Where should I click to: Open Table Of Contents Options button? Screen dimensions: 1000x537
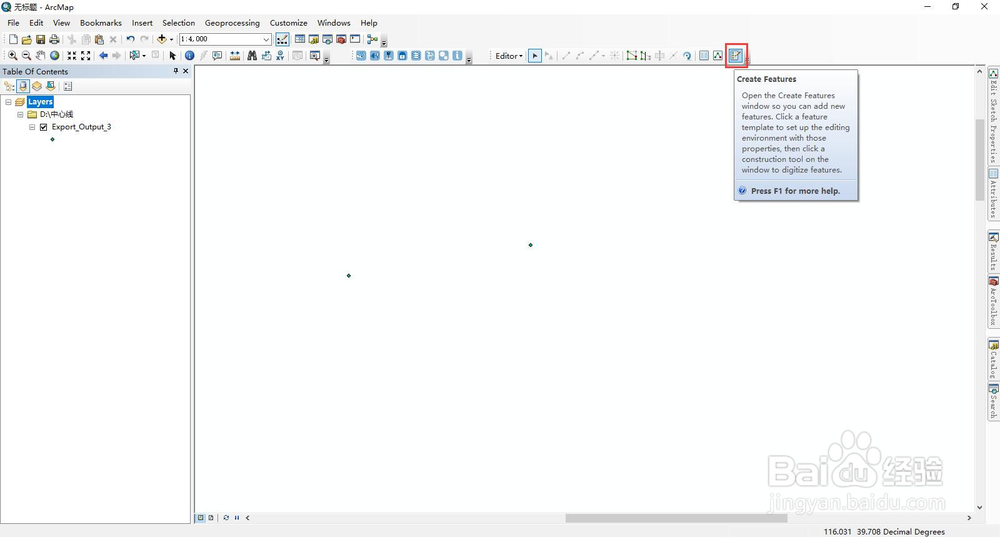pyautogui.click(x=68, y=86)
